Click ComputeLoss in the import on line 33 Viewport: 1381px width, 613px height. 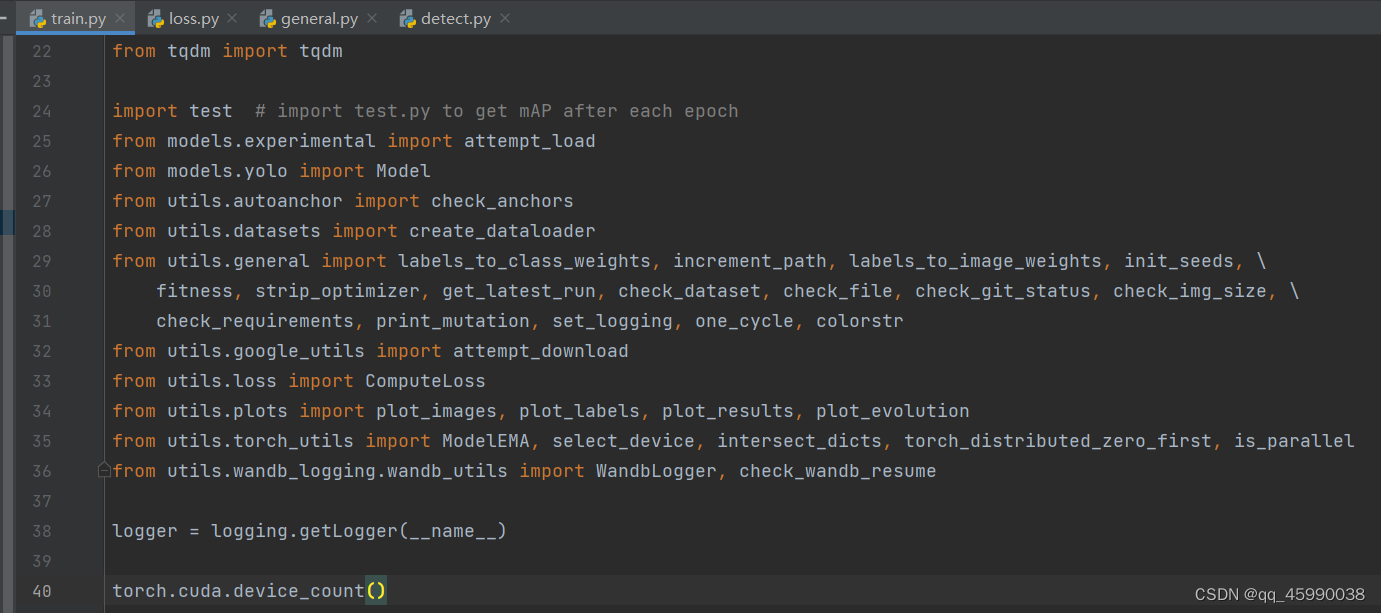424,380
